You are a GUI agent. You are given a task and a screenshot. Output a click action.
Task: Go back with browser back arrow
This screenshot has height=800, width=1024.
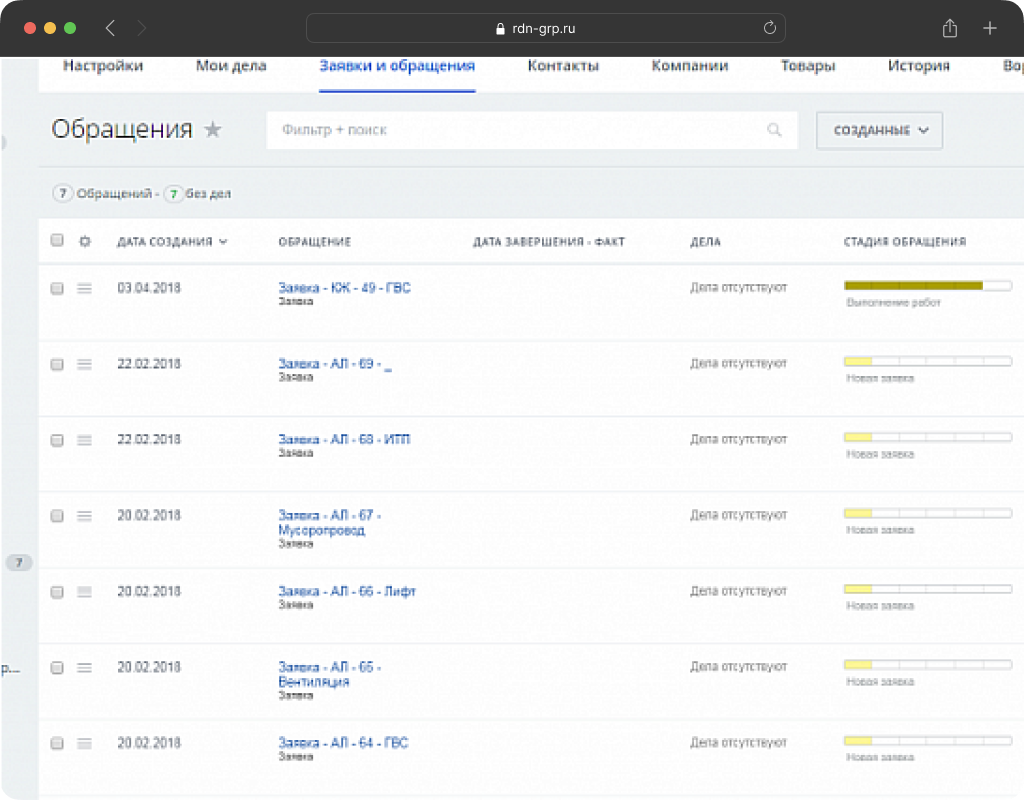pyautogui.click(x=110, y=28)
